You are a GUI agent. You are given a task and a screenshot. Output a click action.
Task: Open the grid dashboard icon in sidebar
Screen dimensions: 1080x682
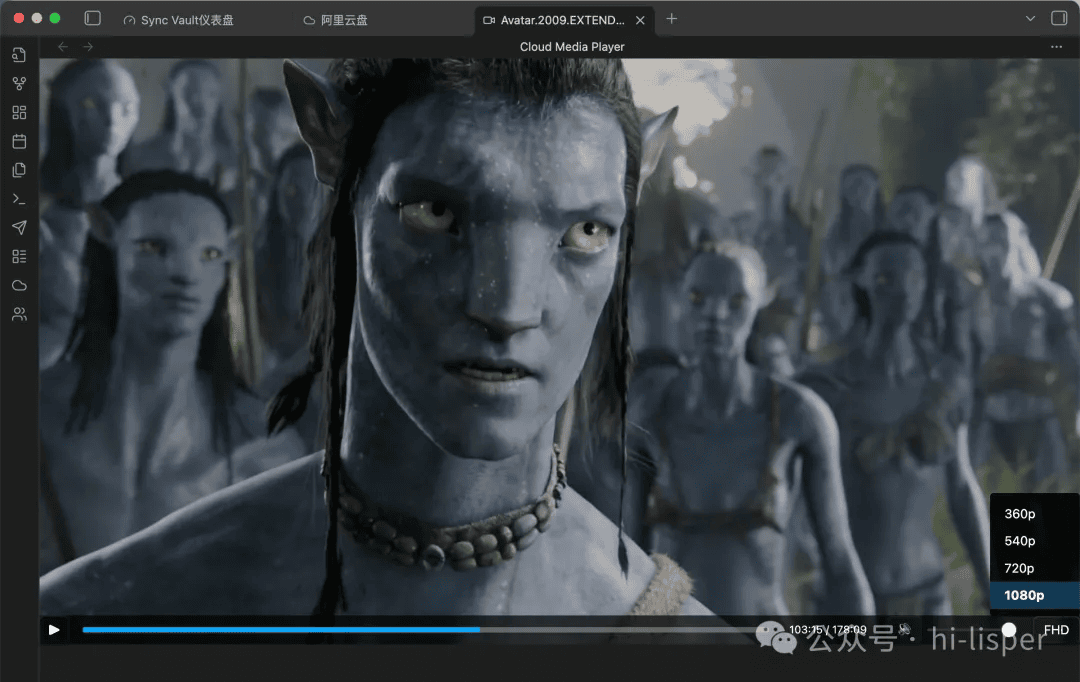tap(19, 112)
